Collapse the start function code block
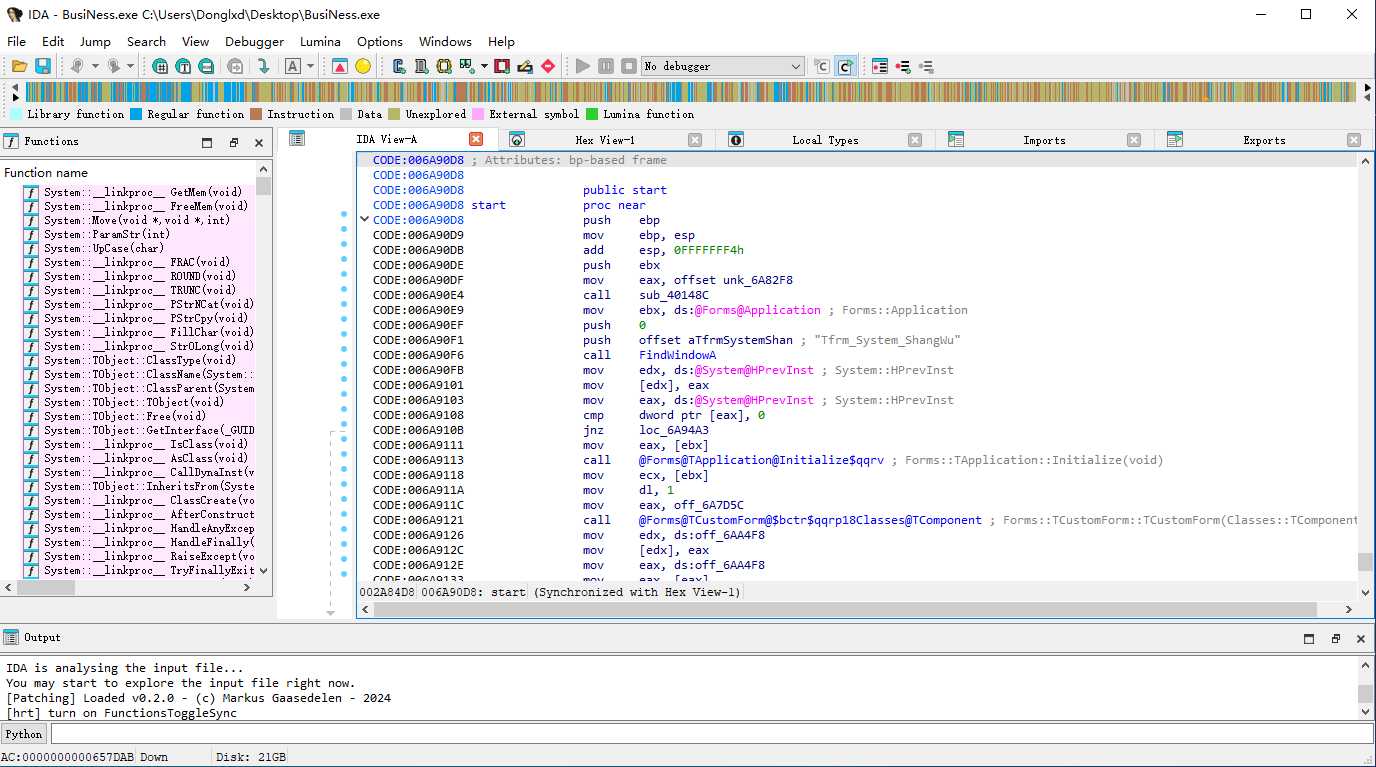The image size is (1376, 767). click(x=364, y=219)
